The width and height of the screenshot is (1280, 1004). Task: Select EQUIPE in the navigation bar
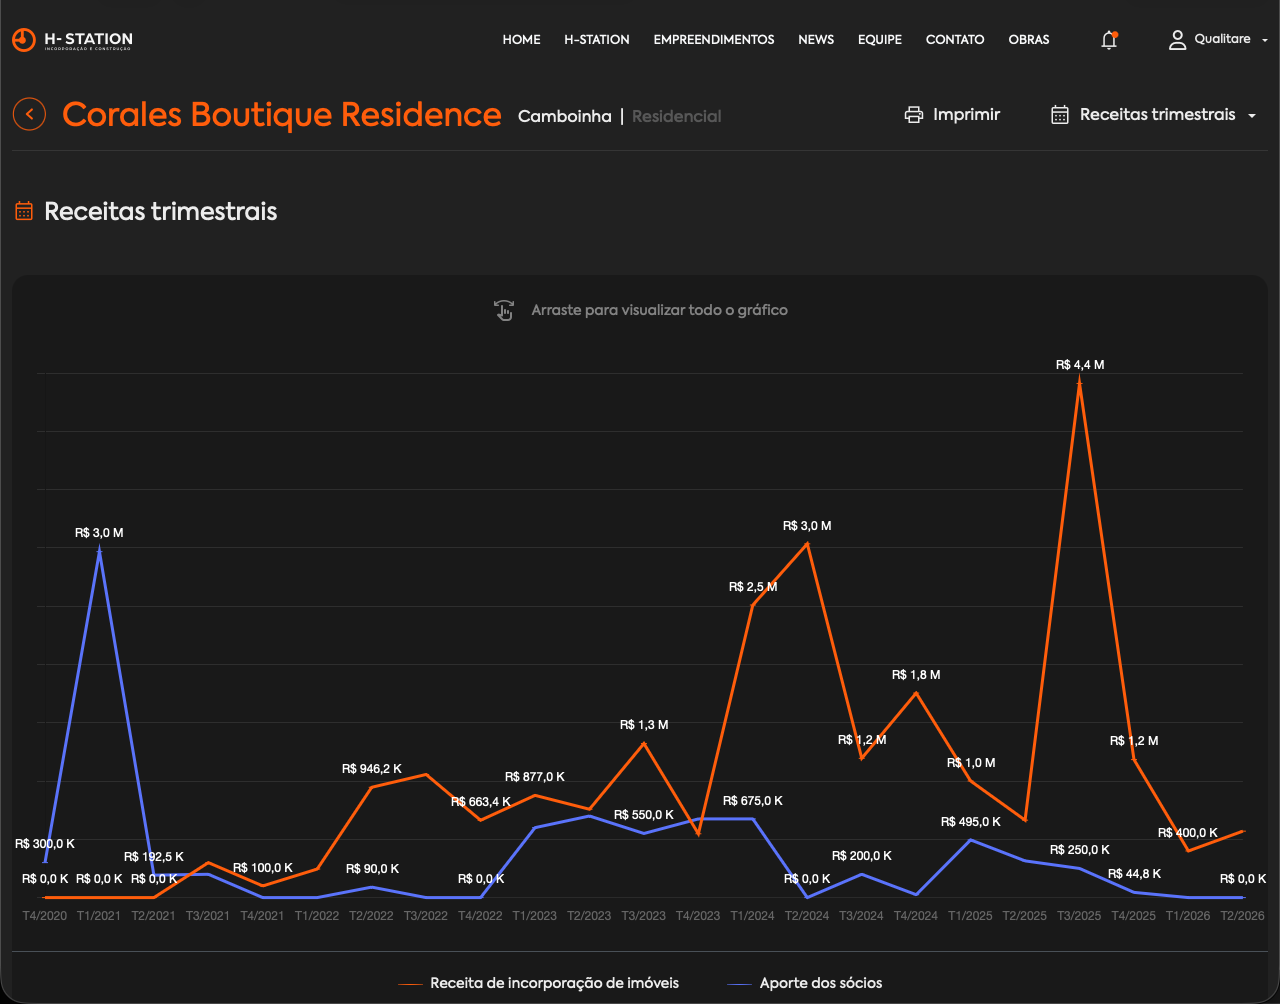pyautogui.click(x=880, y=40)
